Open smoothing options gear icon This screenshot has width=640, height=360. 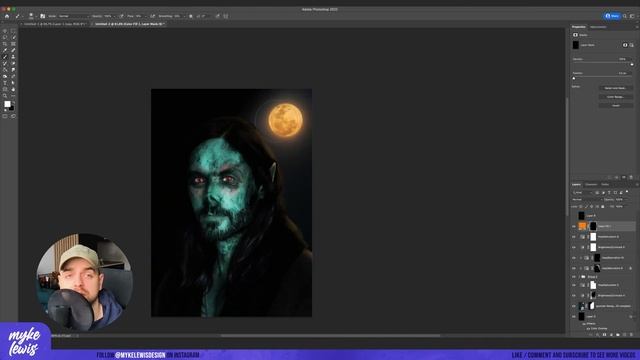coord(191,16)
